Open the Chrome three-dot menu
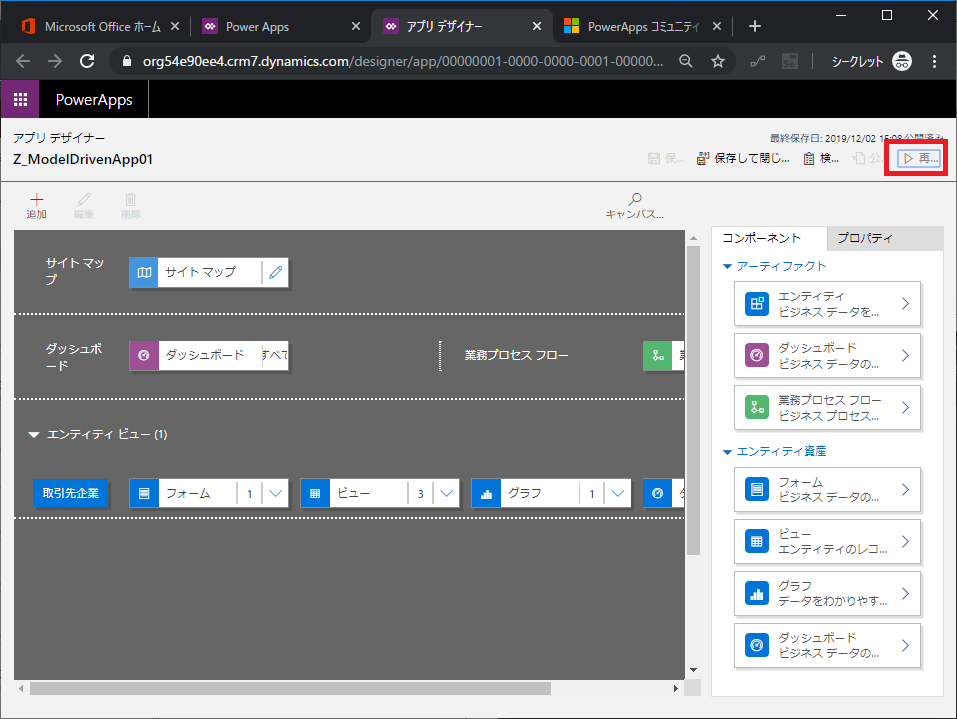957x719 pixels. 934,61
